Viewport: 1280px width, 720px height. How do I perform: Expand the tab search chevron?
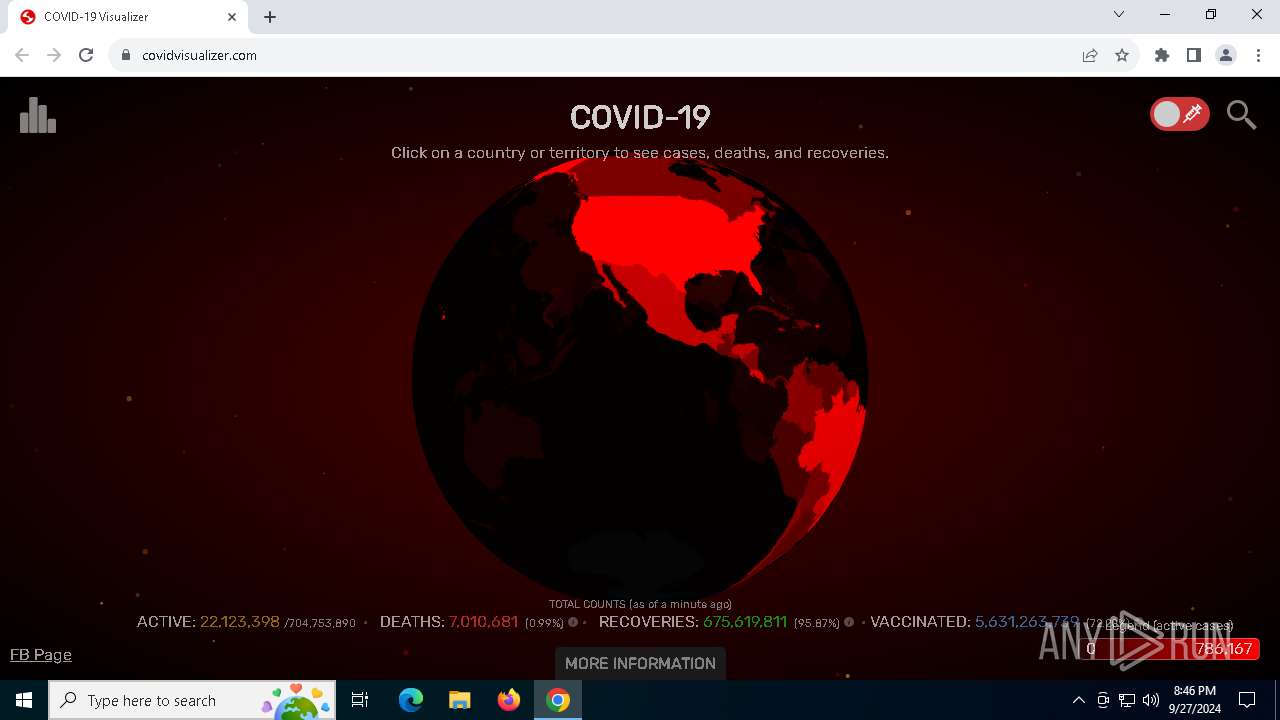pyautogui.click(x=1119, y=14)
